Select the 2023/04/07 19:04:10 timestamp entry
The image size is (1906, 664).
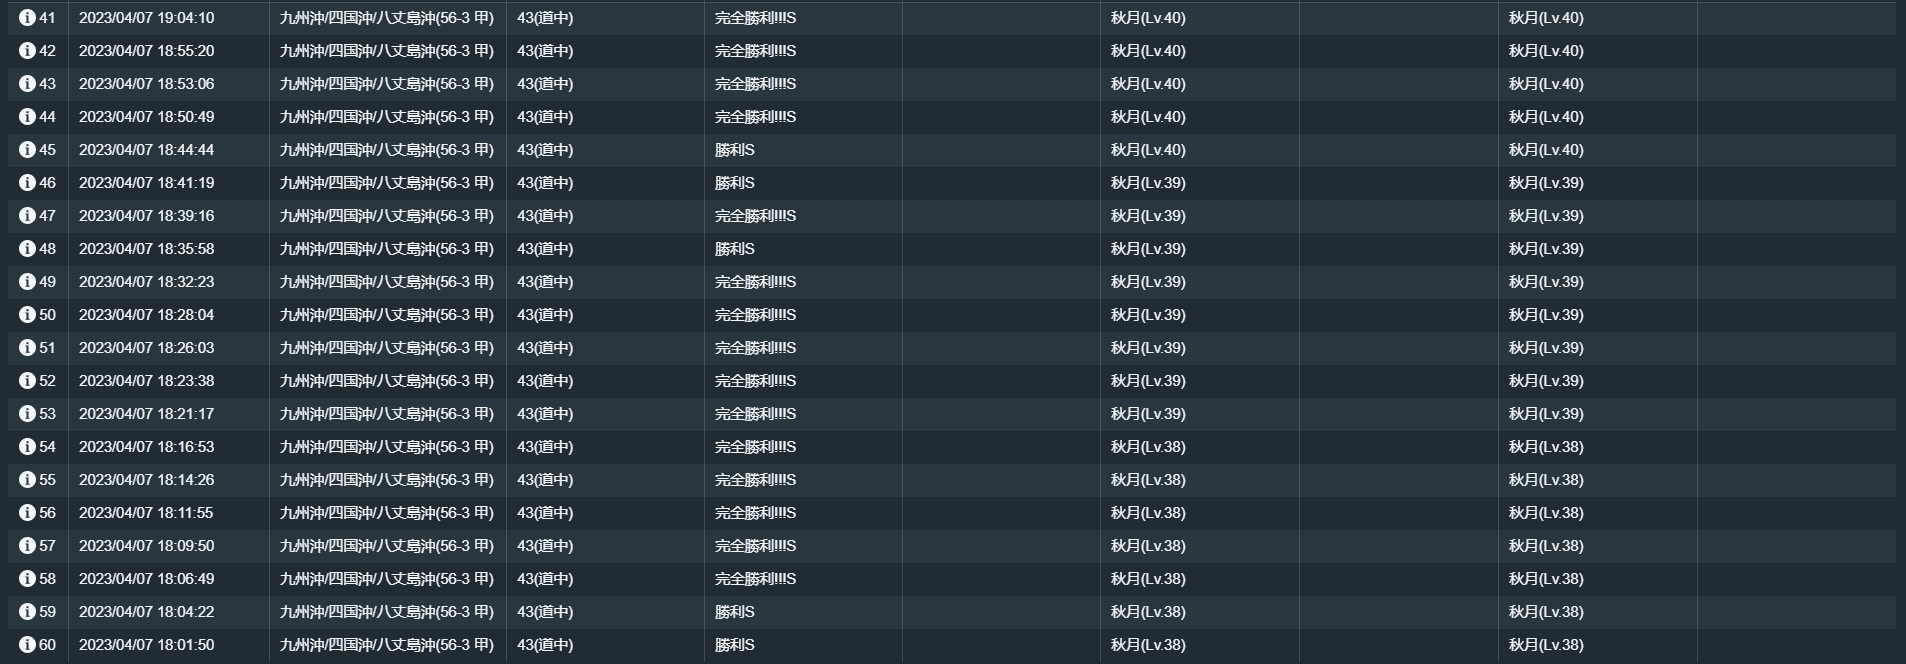[x=146, y=18]
